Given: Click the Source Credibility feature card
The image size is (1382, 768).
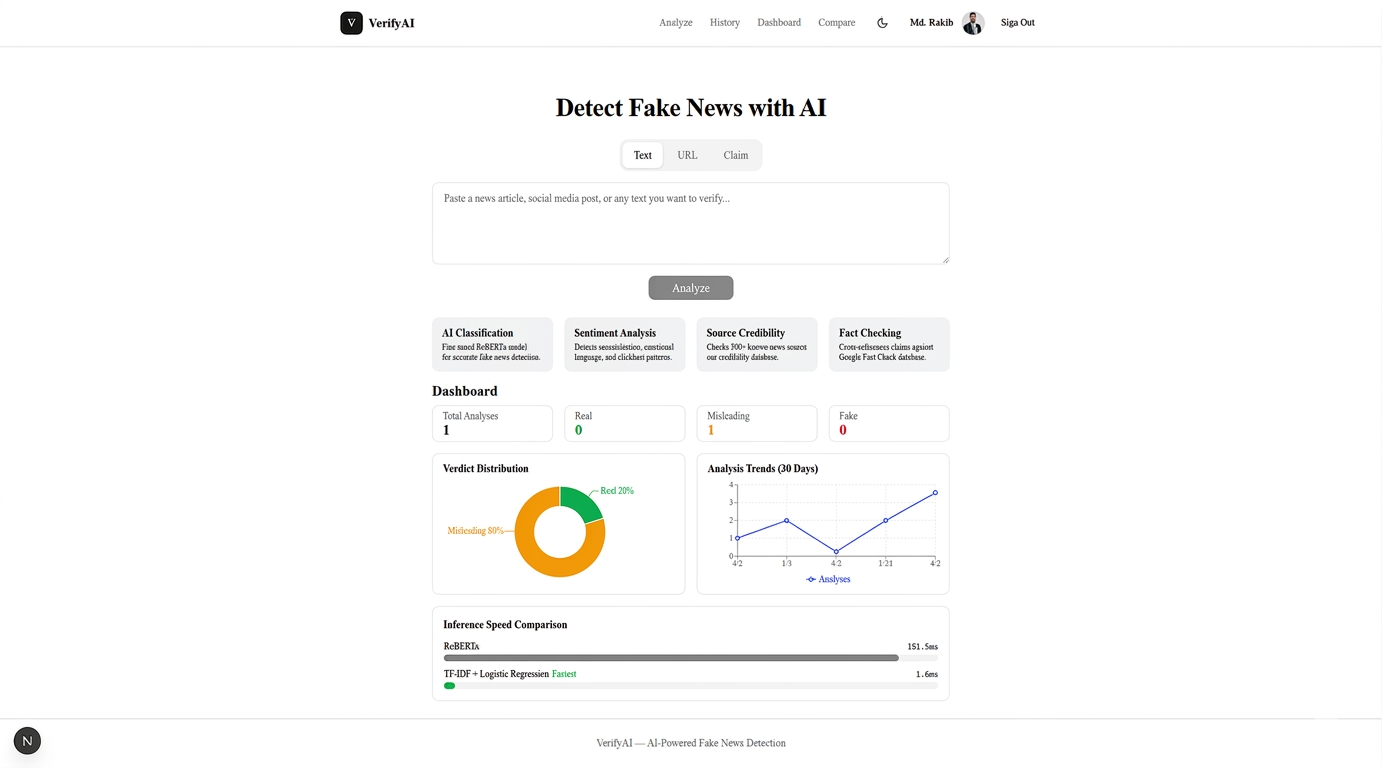Looking at the screenshot, I should (x=756, y=344).
